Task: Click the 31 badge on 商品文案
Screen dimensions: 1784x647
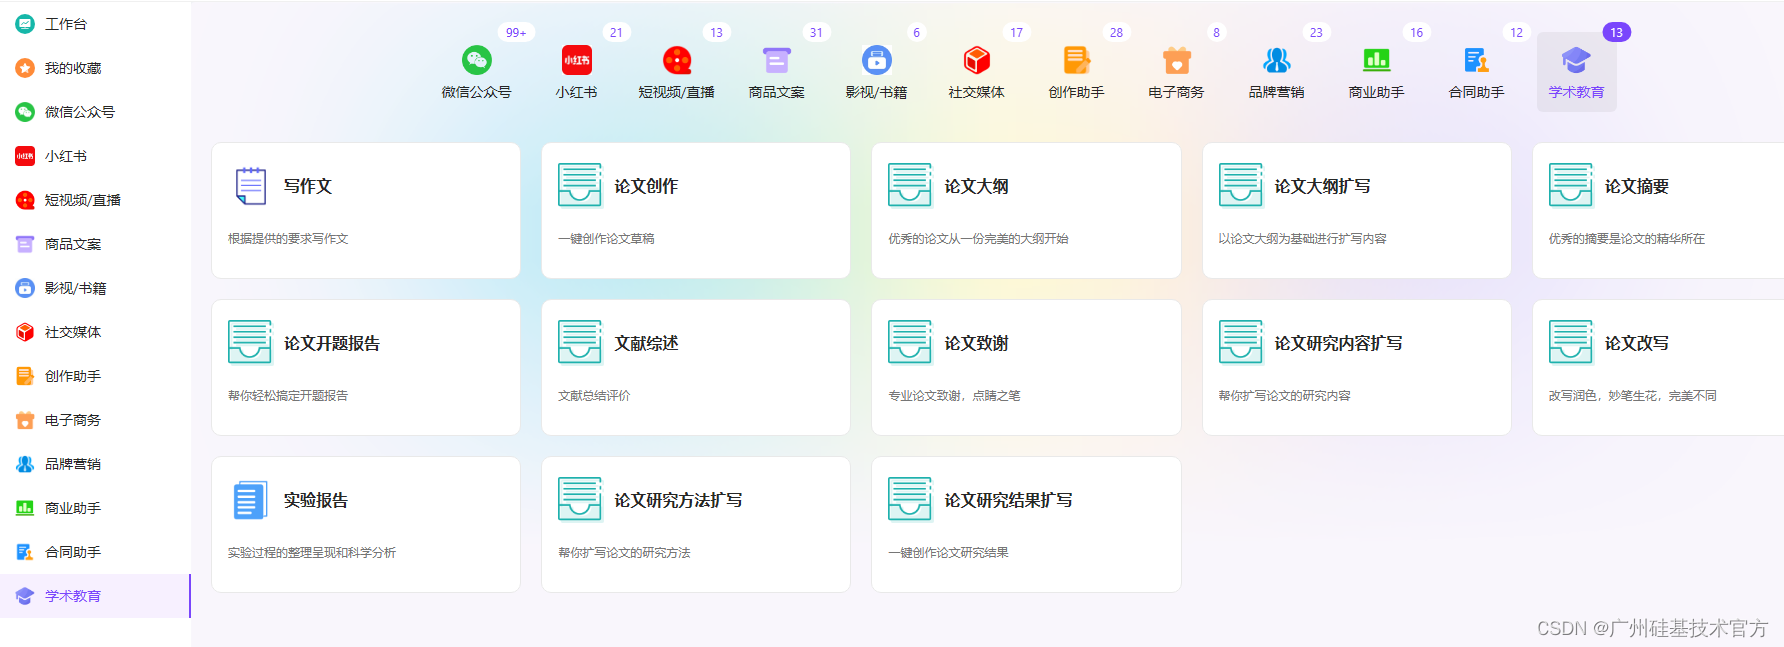Action: 816,33
